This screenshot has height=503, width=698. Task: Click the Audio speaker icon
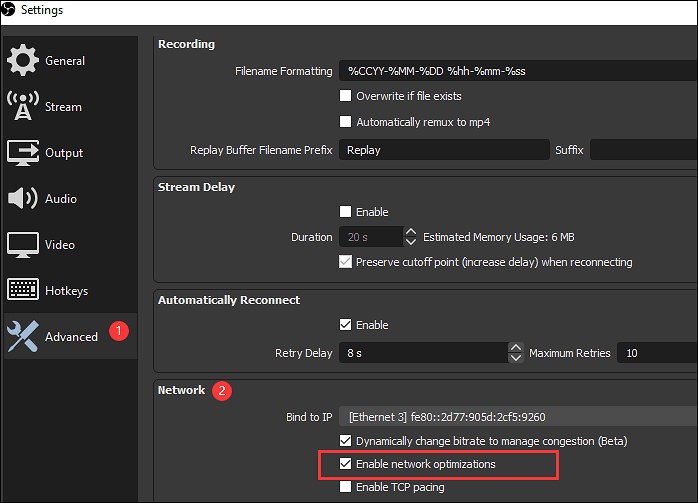pyautogui.click(x=23, y=199)
